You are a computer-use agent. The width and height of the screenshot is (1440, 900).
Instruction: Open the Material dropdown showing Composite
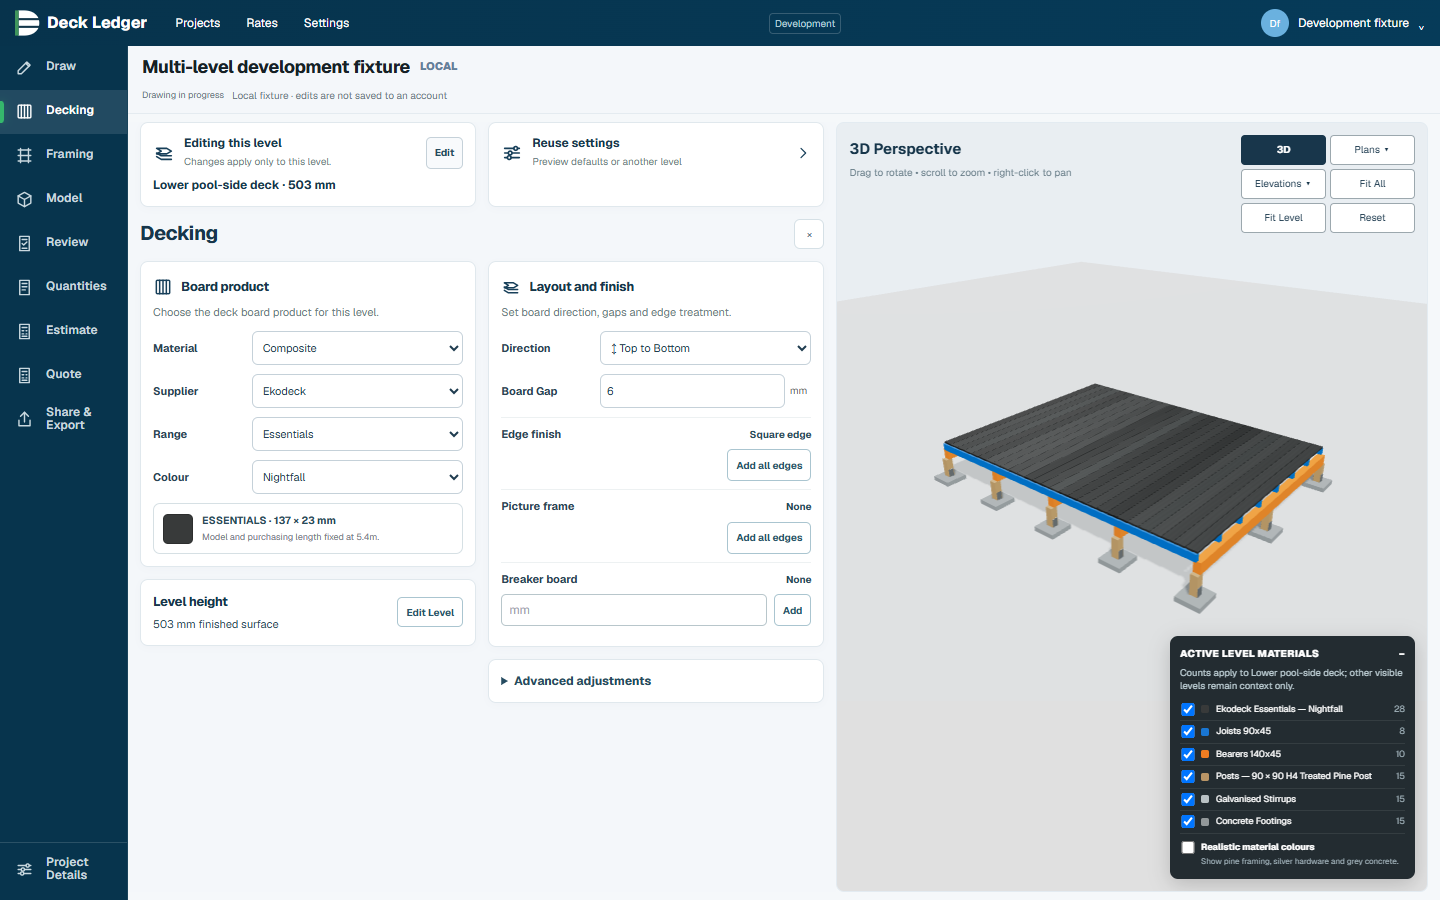[x=357, y=348]
